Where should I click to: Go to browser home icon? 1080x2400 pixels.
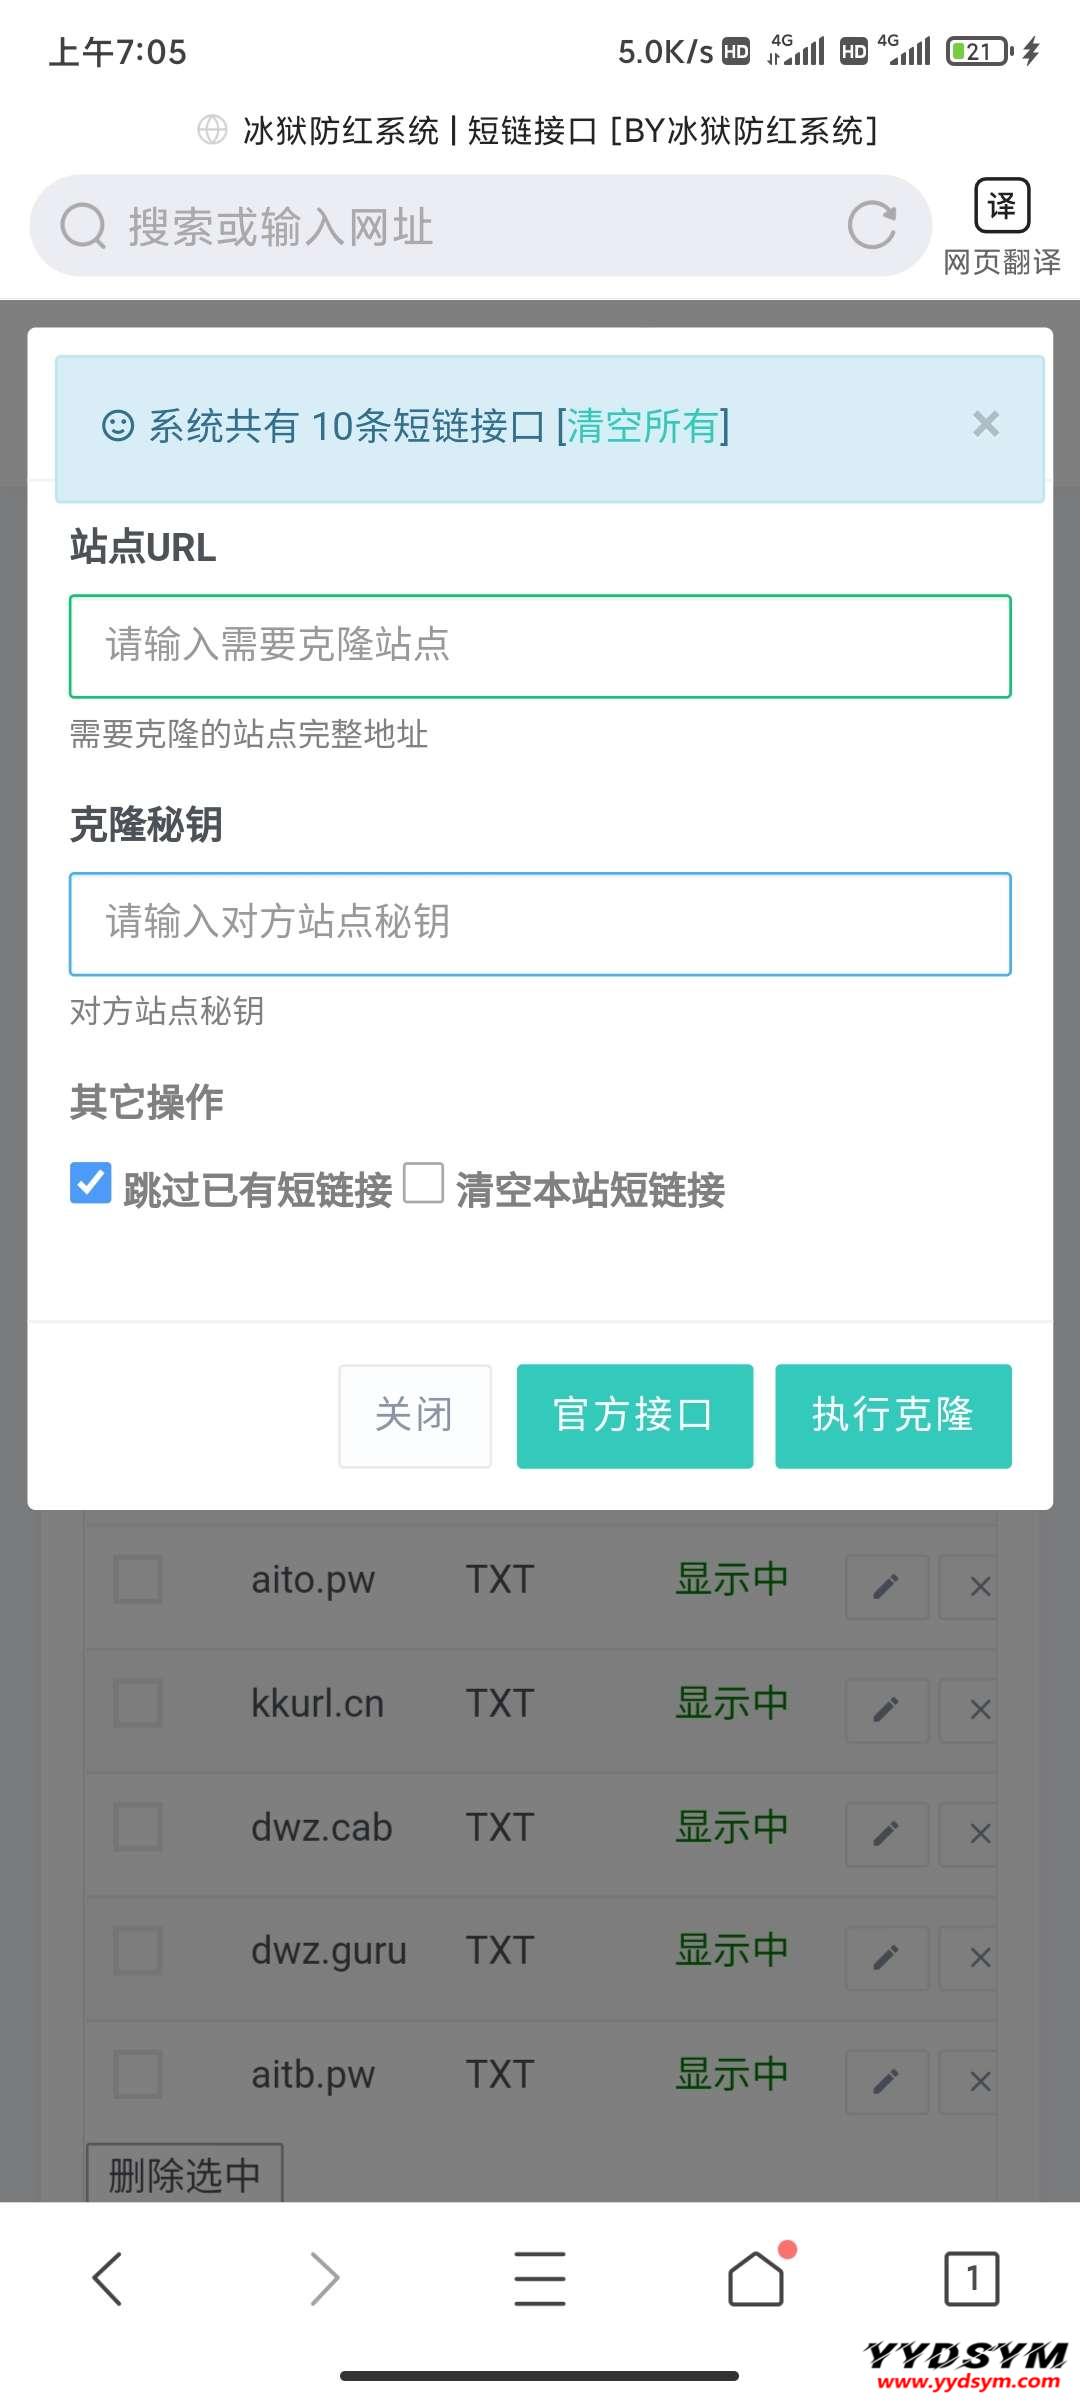(x=756, y=2279)
